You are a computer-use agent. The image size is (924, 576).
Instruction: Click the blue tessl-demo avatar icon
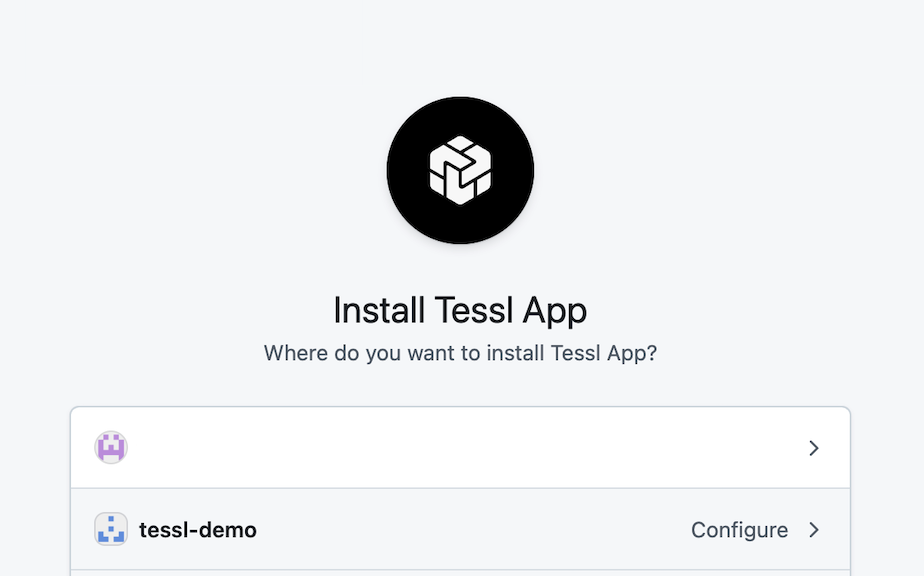[x=111, y=529]
